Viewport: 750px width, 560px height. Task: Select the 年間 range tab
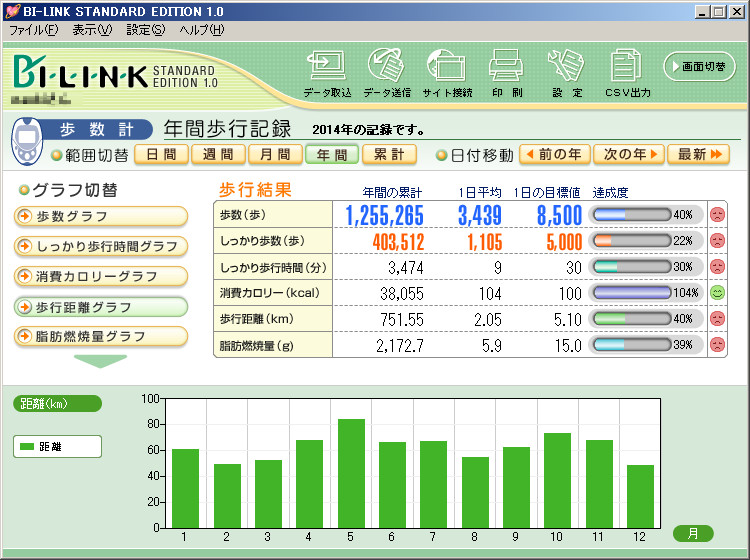click(x=332, y=154)
